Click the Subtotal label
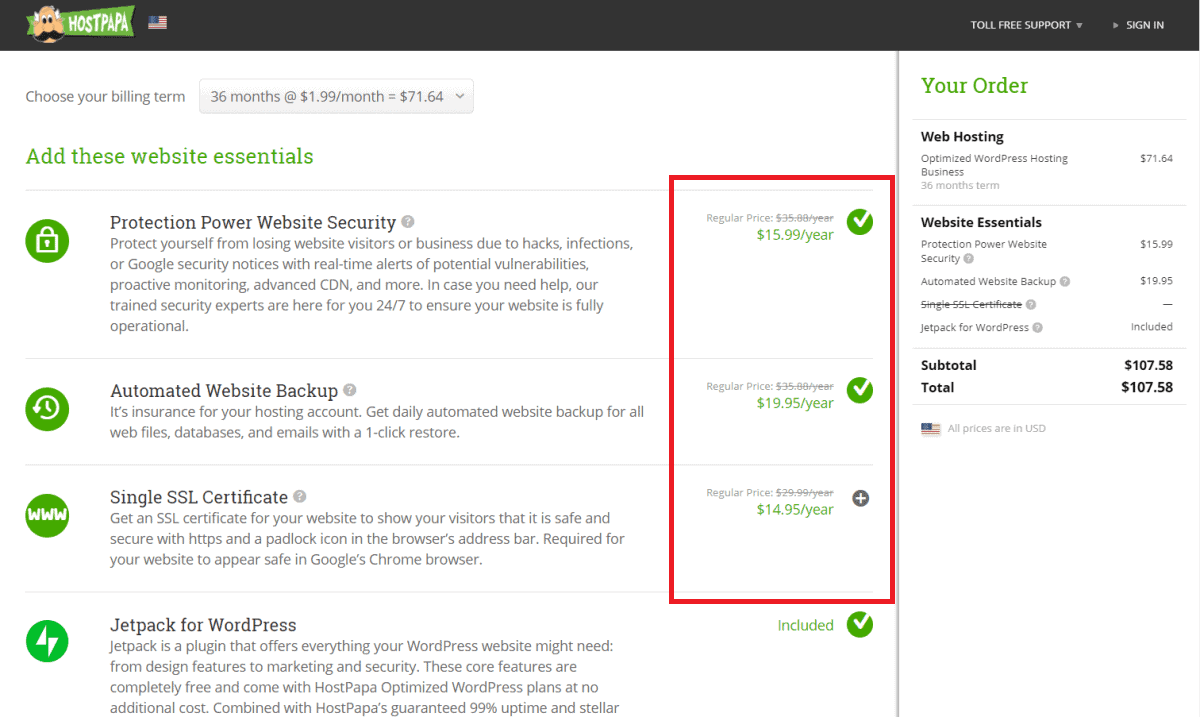Viewport: 1200px width, 717px height. tap(949, 365)
